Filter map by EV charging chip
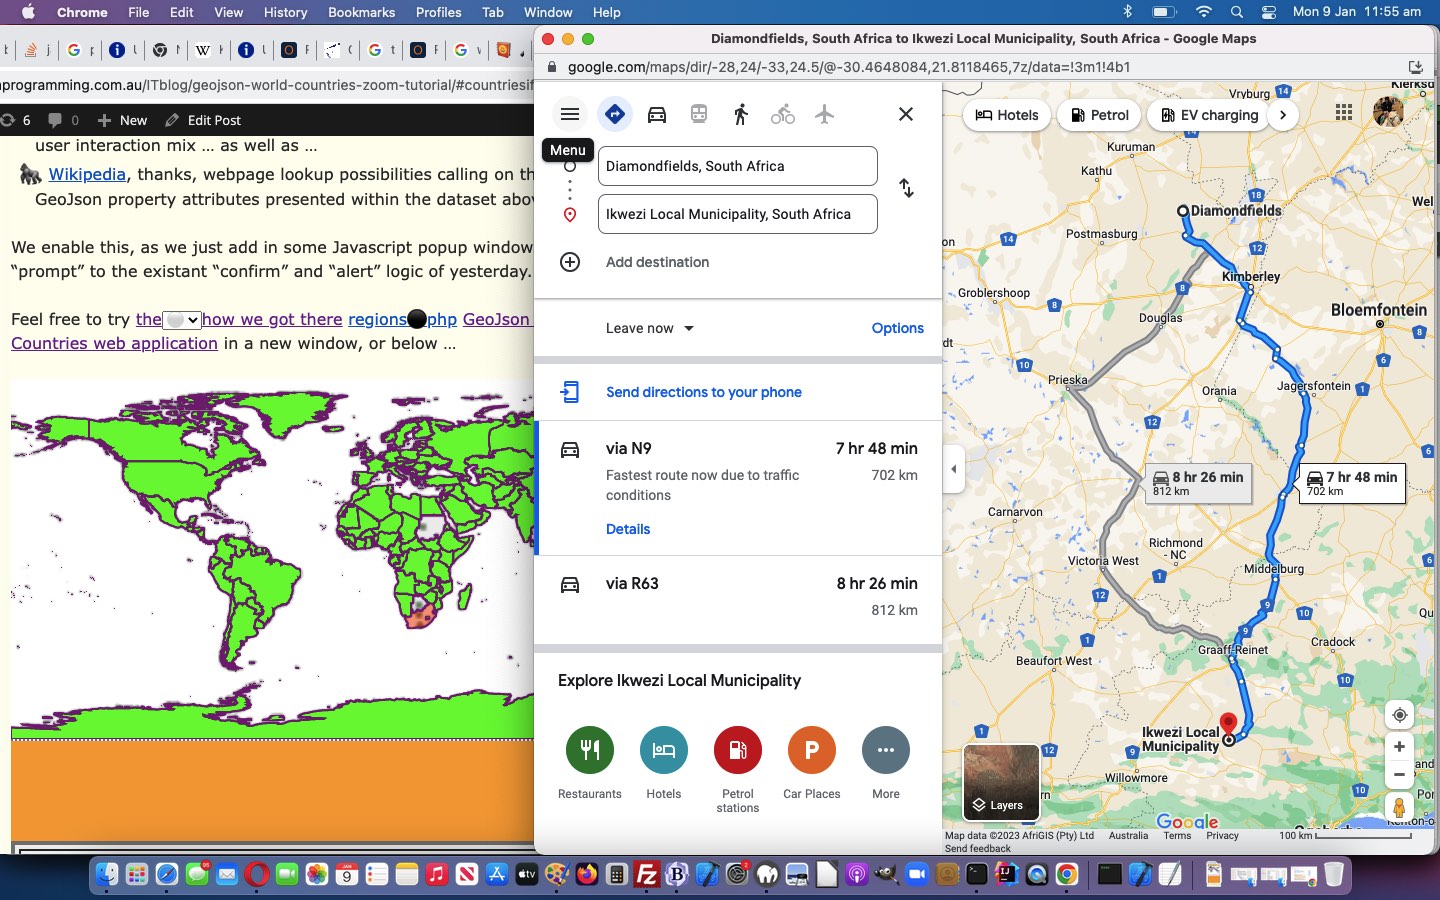The image size is (1440, 900). click(x=1209, y=115)
